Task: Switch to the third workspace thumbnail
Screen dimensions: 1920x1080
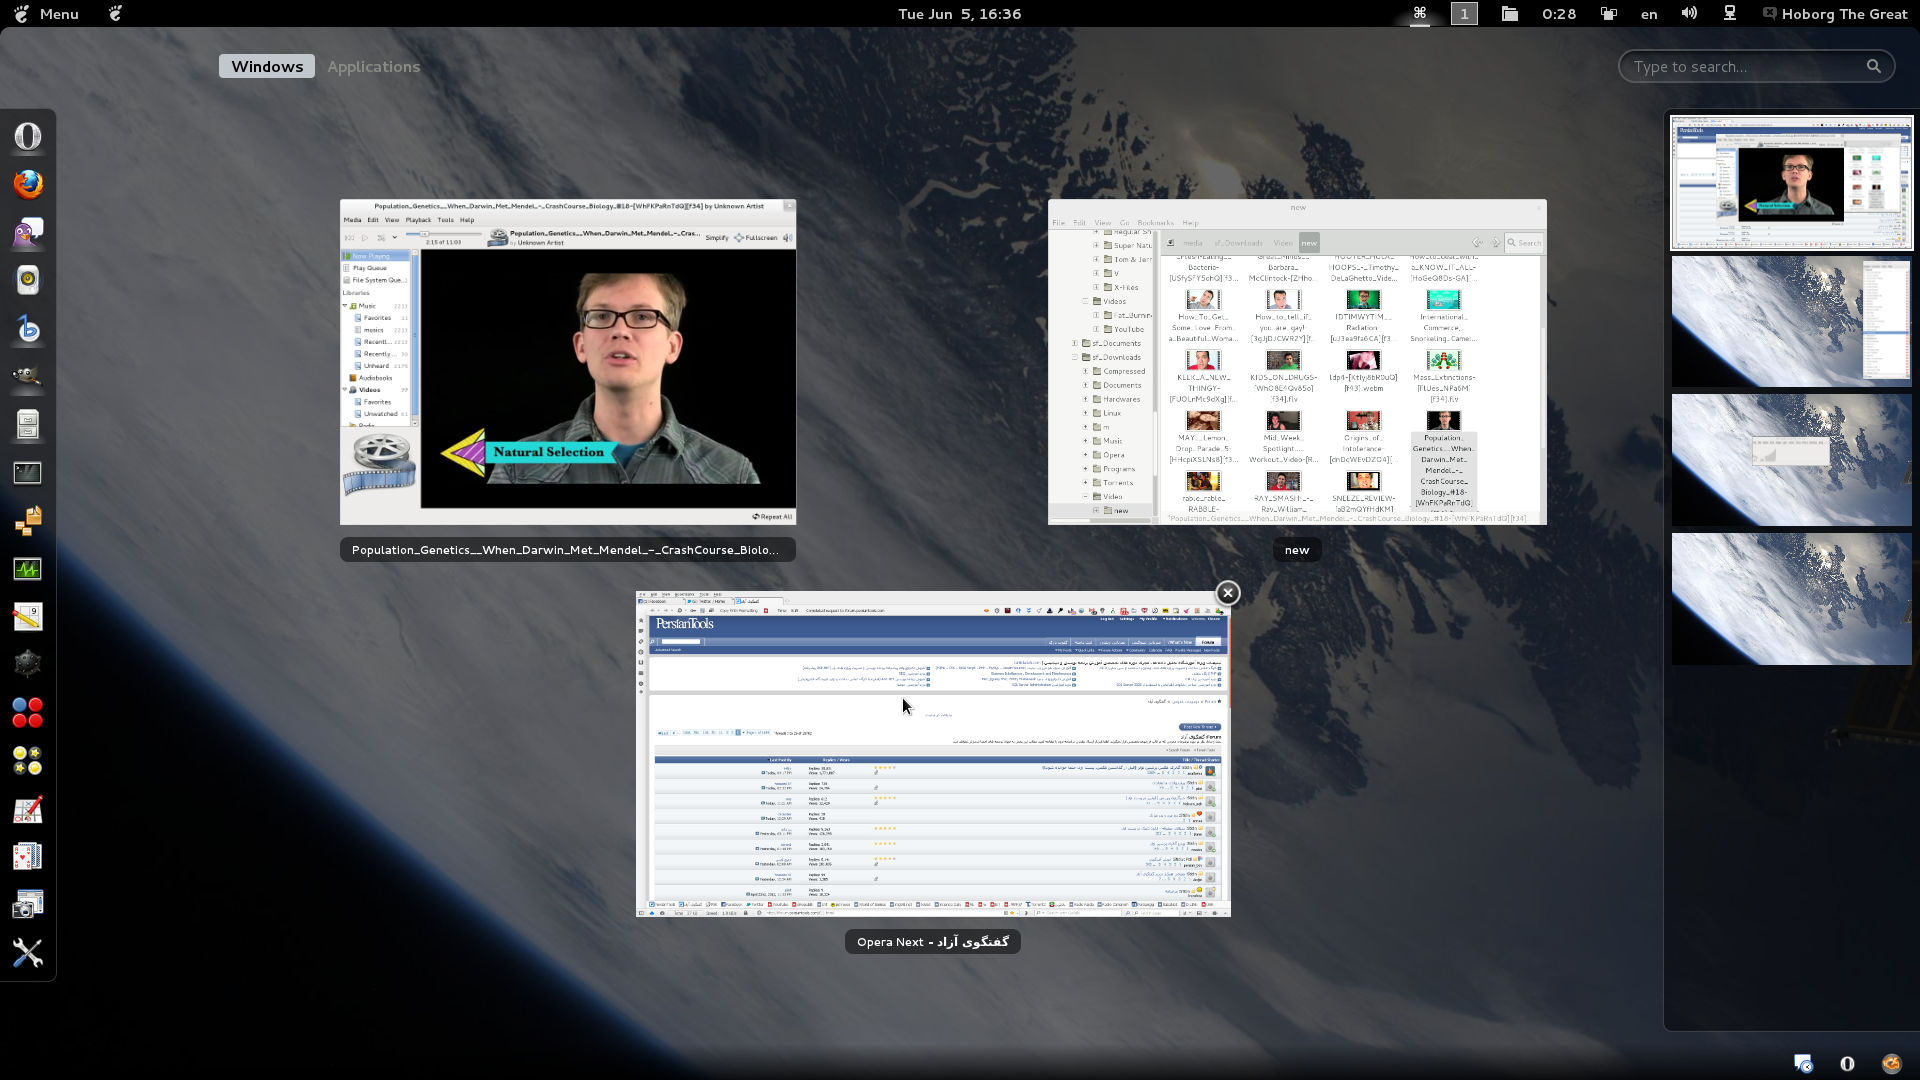Action: click(1791, 460)
